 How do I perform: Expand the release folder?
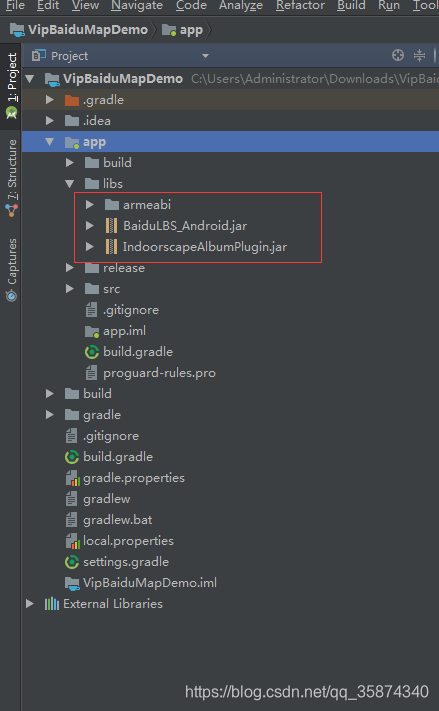(69, 268)
